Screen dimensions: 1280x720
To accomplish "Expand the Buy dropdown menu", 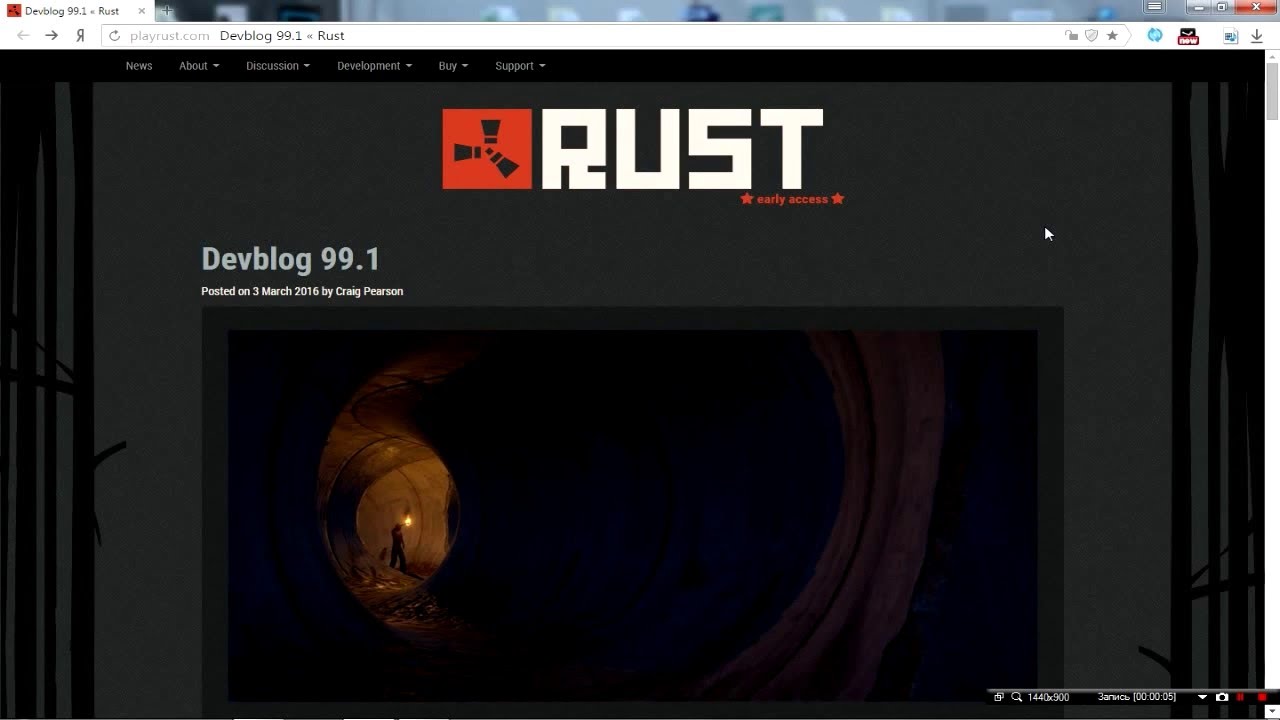I will coord(453,66).
